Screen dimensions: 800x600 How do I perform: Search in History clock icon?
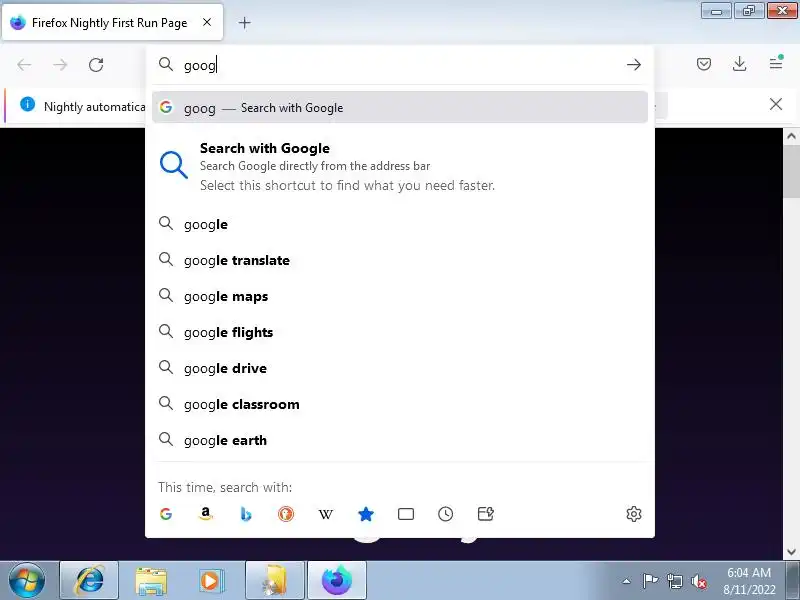[x=445, y=514]
